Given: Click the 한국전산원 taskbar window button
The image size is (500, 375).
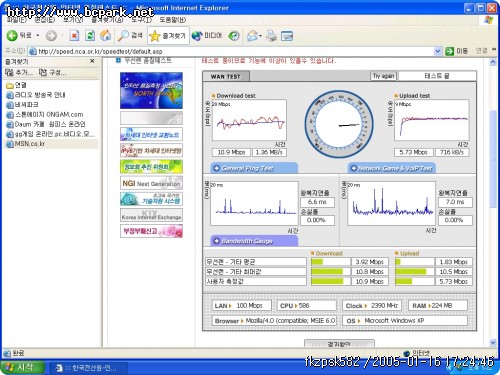Looking at the screenshot, I should point(88,368).
